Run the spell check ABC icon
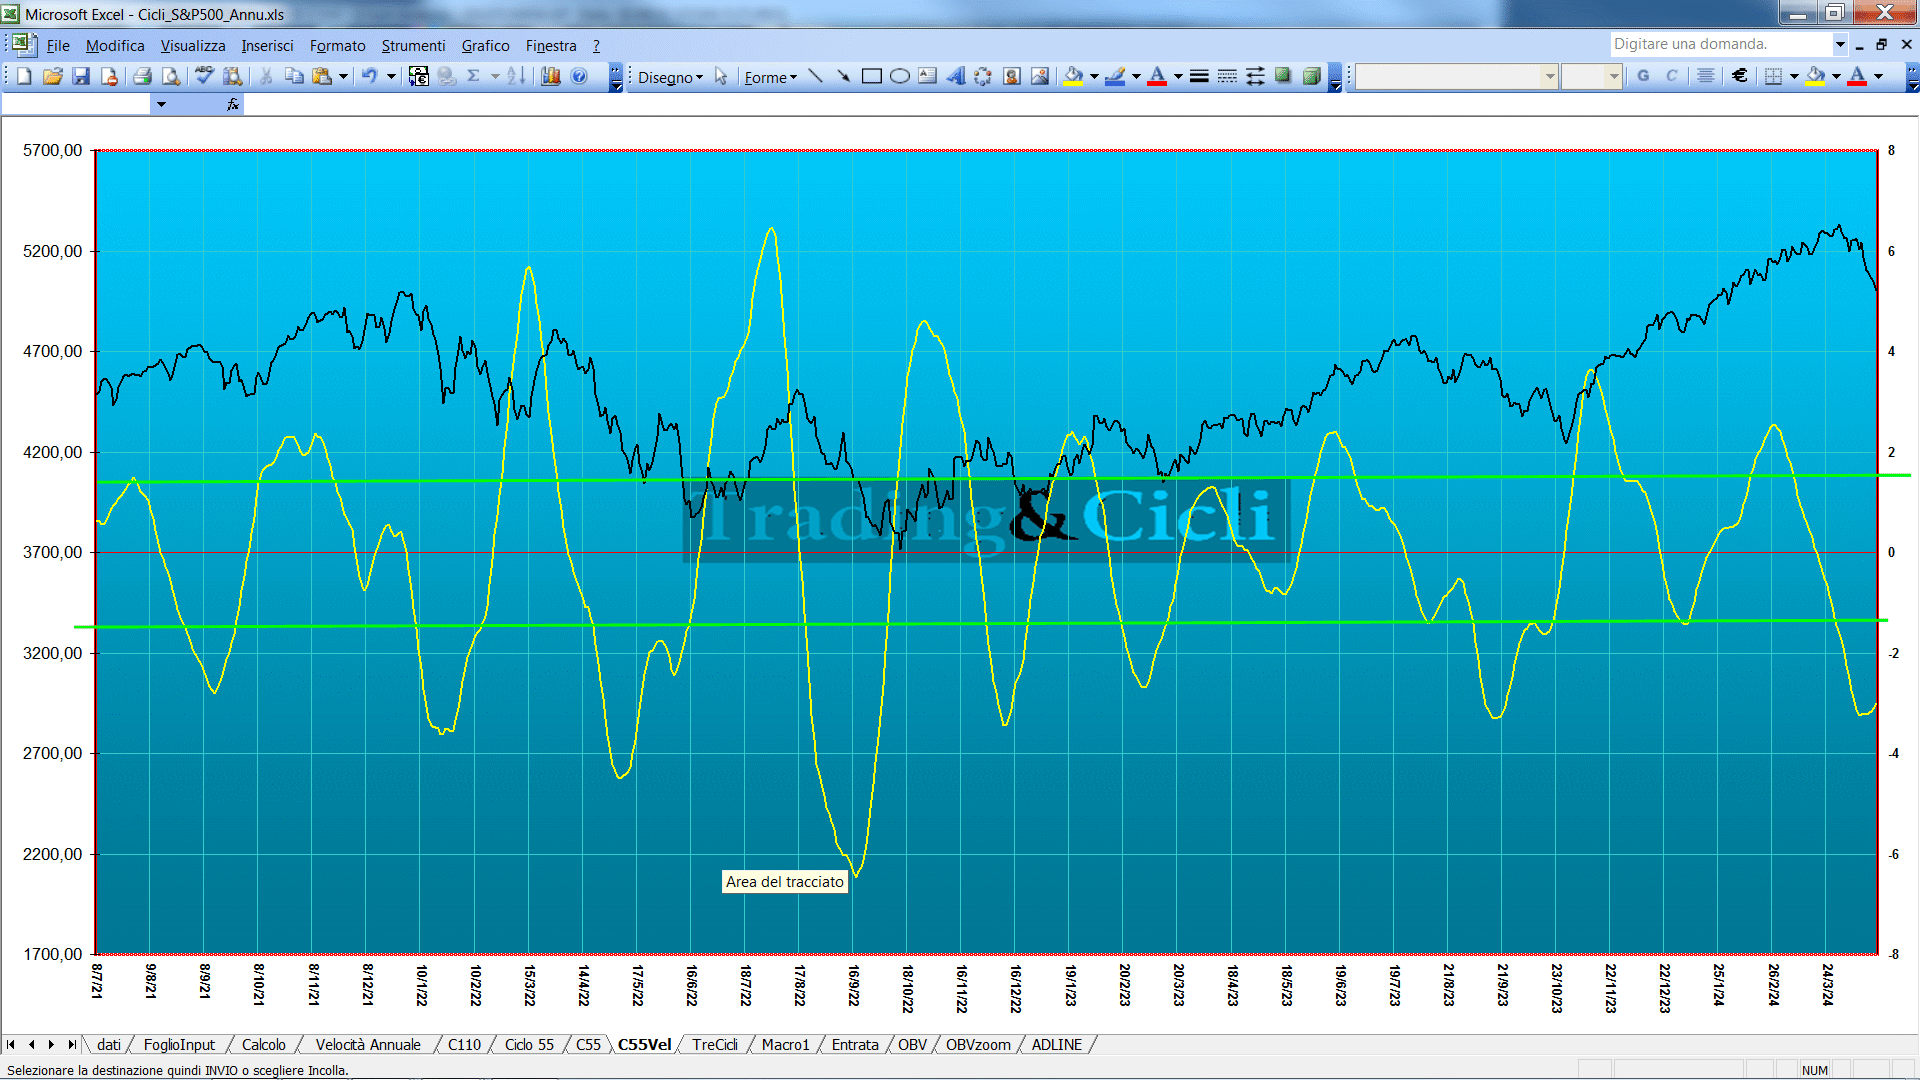The image size is (1920, 1080). point(204,77)
